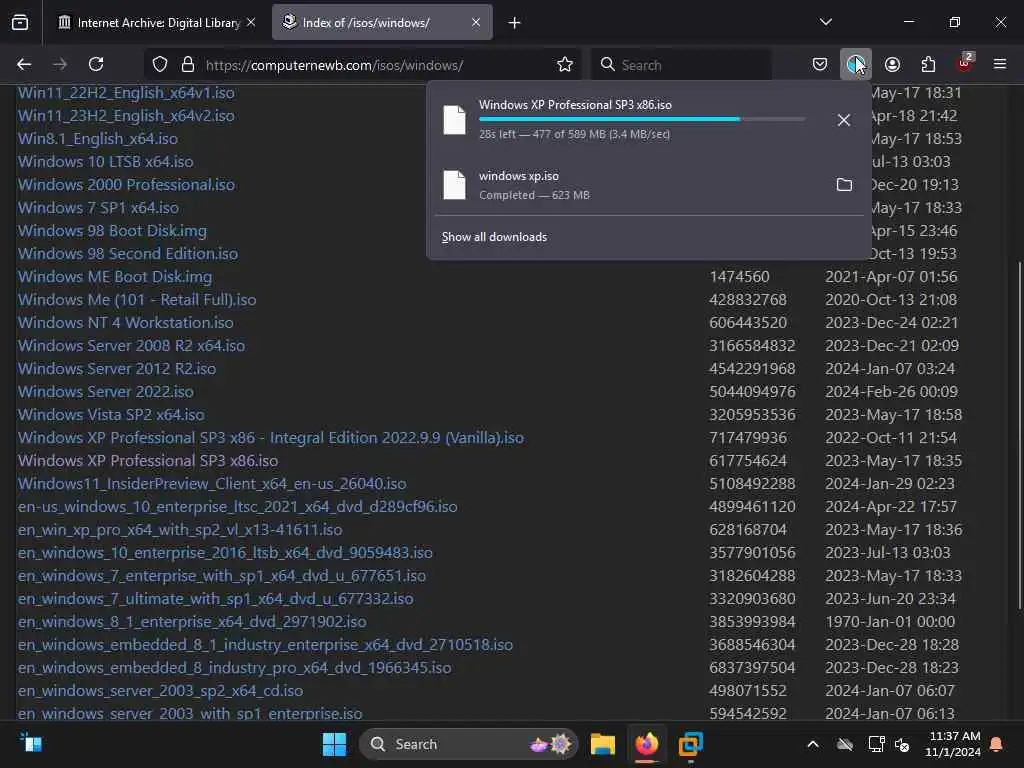Open Windows NT 4 Workstation.iso
Image resolution: width=1024 pixels, height=768 pixels.
coord(125,323)
